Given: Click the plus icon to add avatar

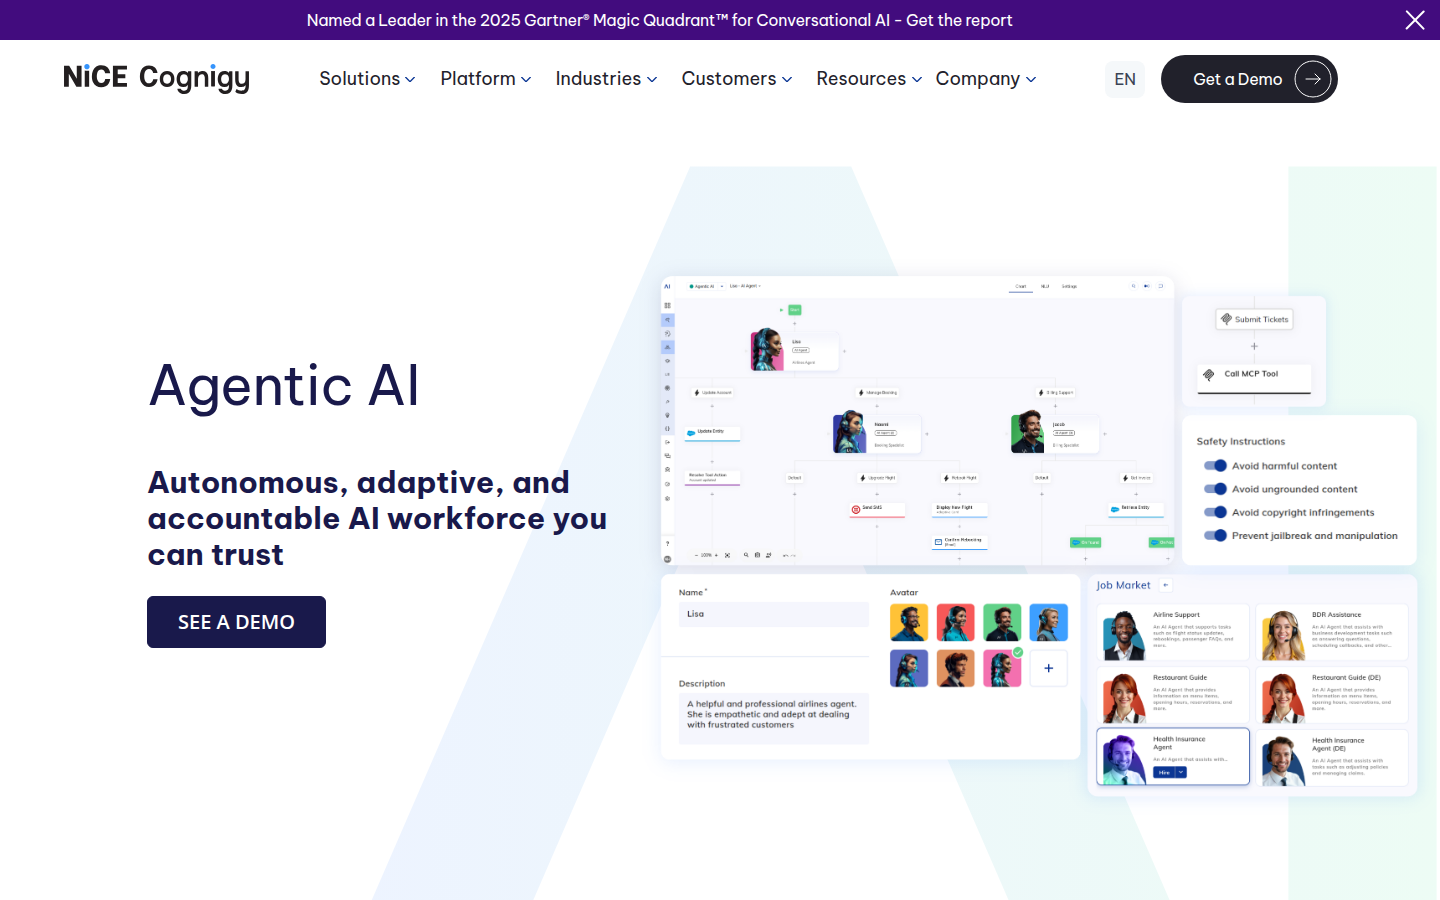Looking at the screenshot, I should [1048, 668].
